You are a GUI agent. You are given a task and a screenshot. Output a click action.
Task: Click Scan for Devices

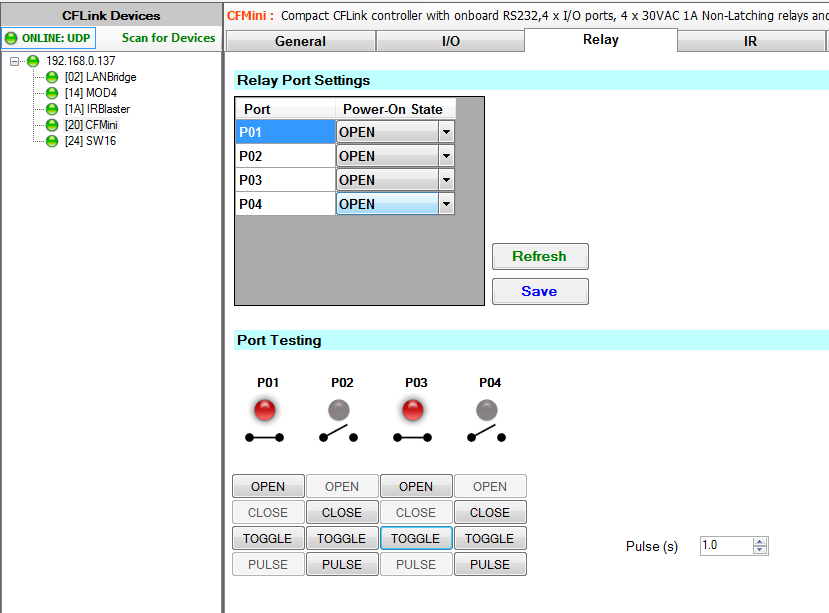click(168, 38)
